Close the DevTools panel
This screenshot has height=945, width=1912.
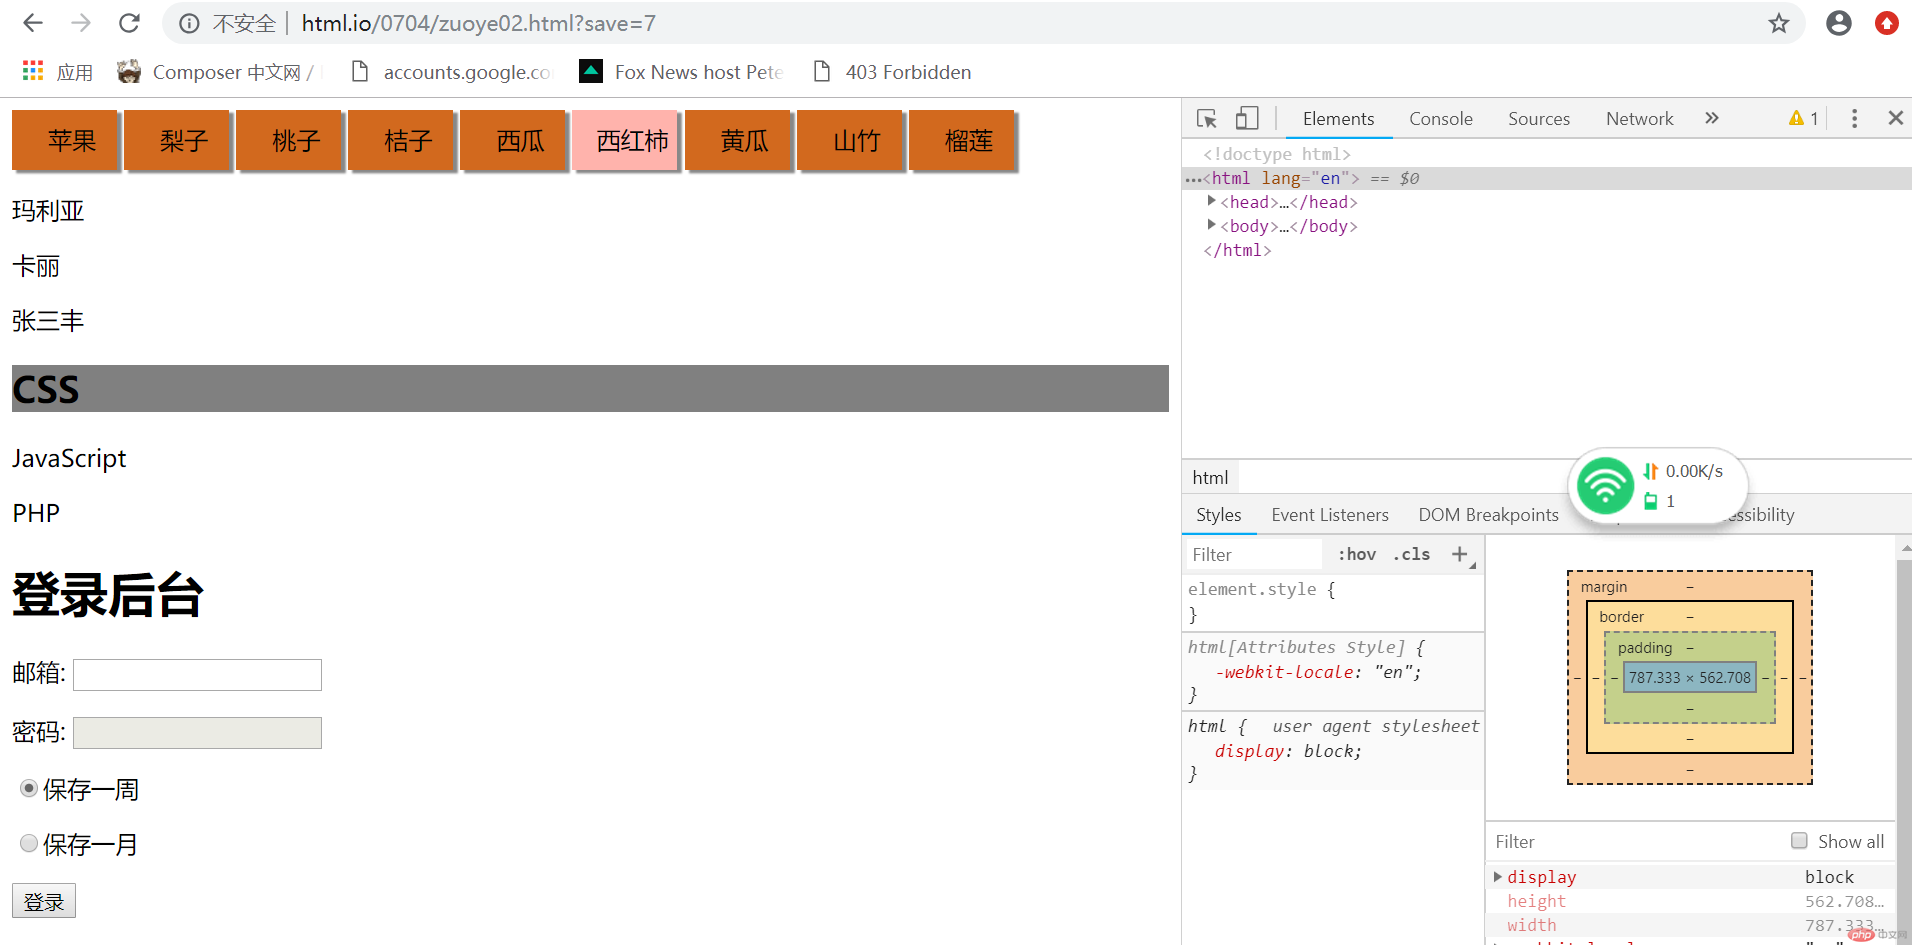coord(1895,118)
